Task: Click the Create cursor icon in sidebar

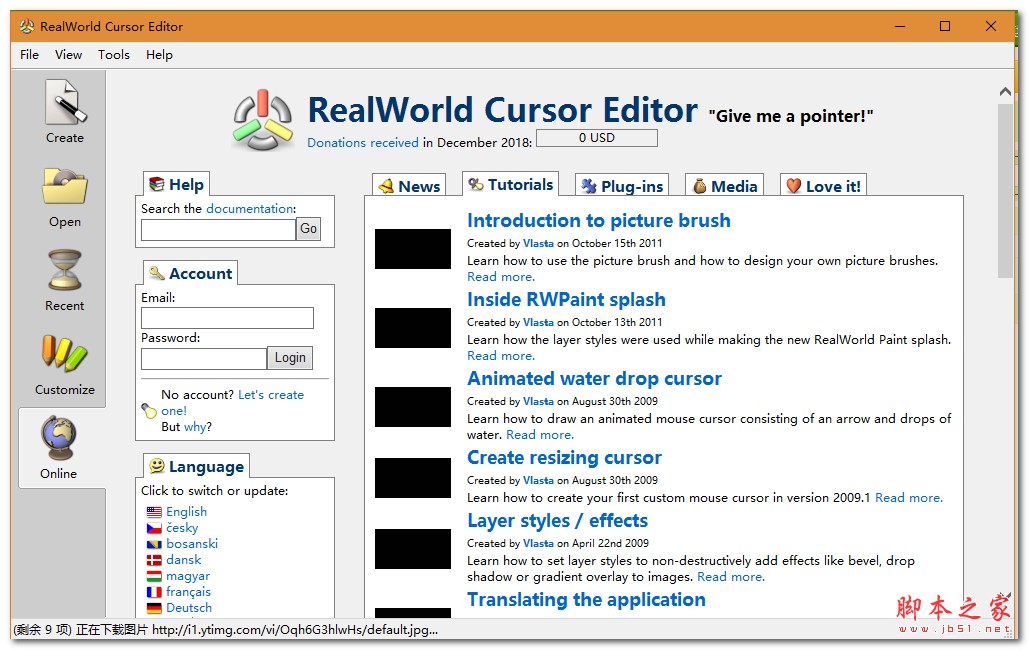Action: [64, 104]
